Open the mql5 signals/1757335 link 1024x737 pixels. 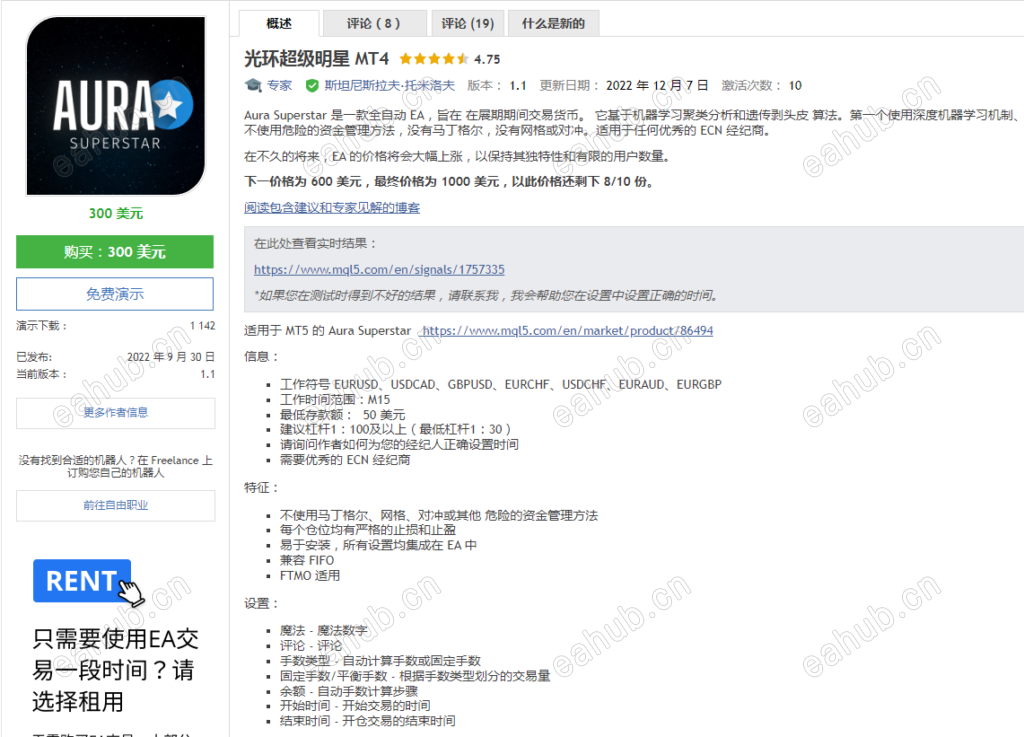tap(379, 270)
